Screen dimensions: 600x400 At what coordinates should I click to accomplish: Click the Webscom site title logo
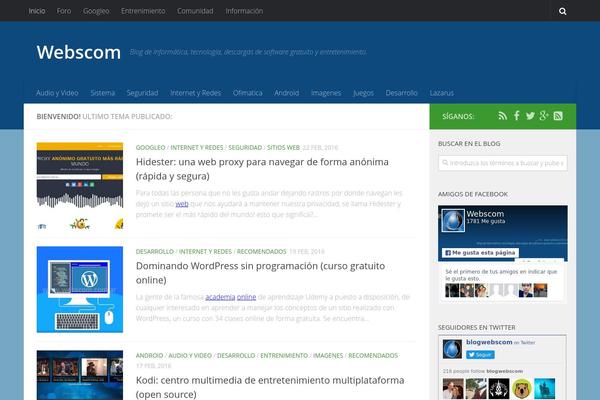pyautogui.click(x=79, y=52)
